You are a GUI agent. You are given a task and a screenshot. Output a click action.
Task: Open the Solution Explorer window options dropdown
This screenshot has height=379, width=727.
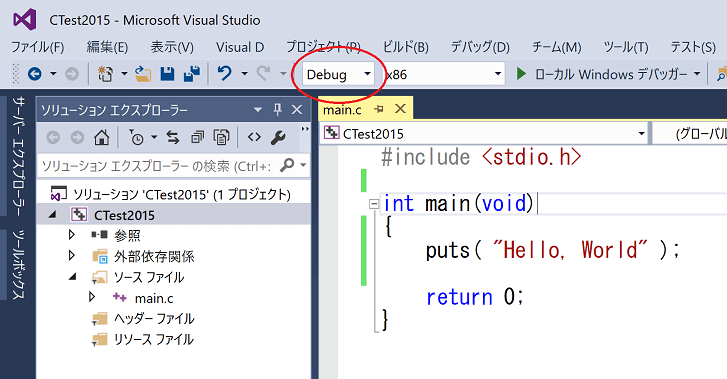pyautogui.click(x=258, y=110)
